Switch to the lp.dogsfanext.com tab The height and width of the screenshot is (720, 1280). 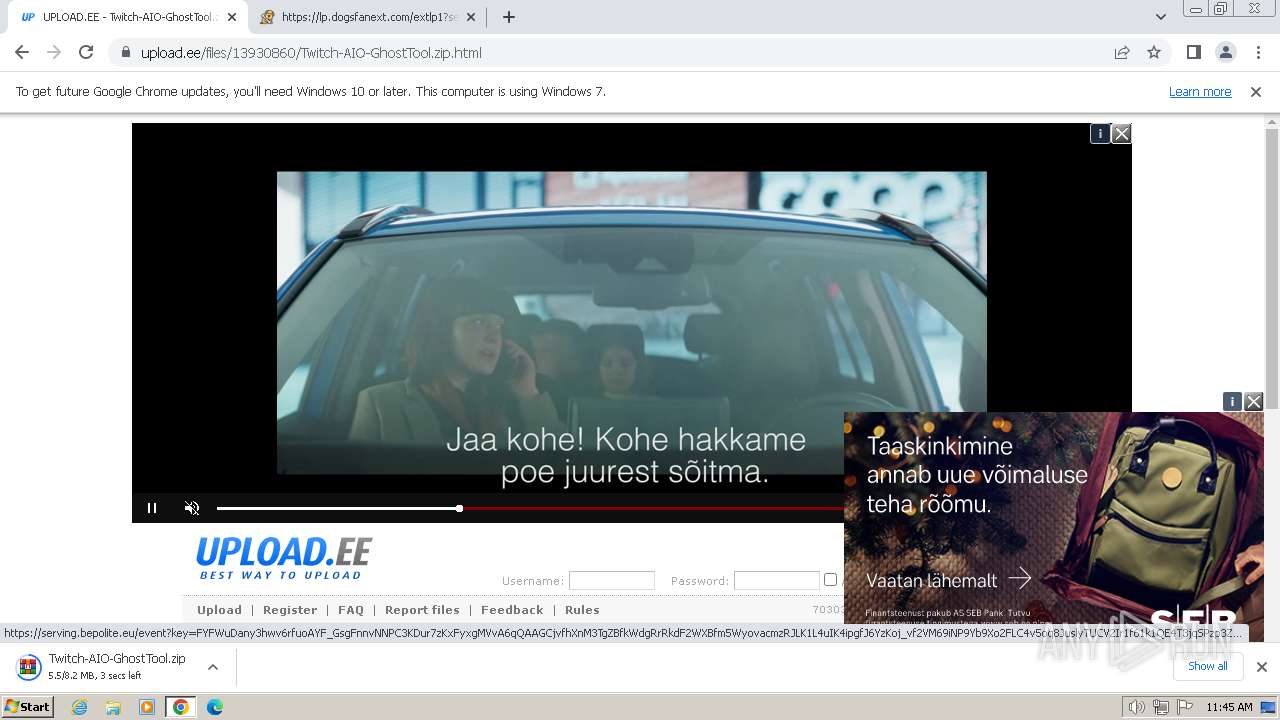click(366, 17)
